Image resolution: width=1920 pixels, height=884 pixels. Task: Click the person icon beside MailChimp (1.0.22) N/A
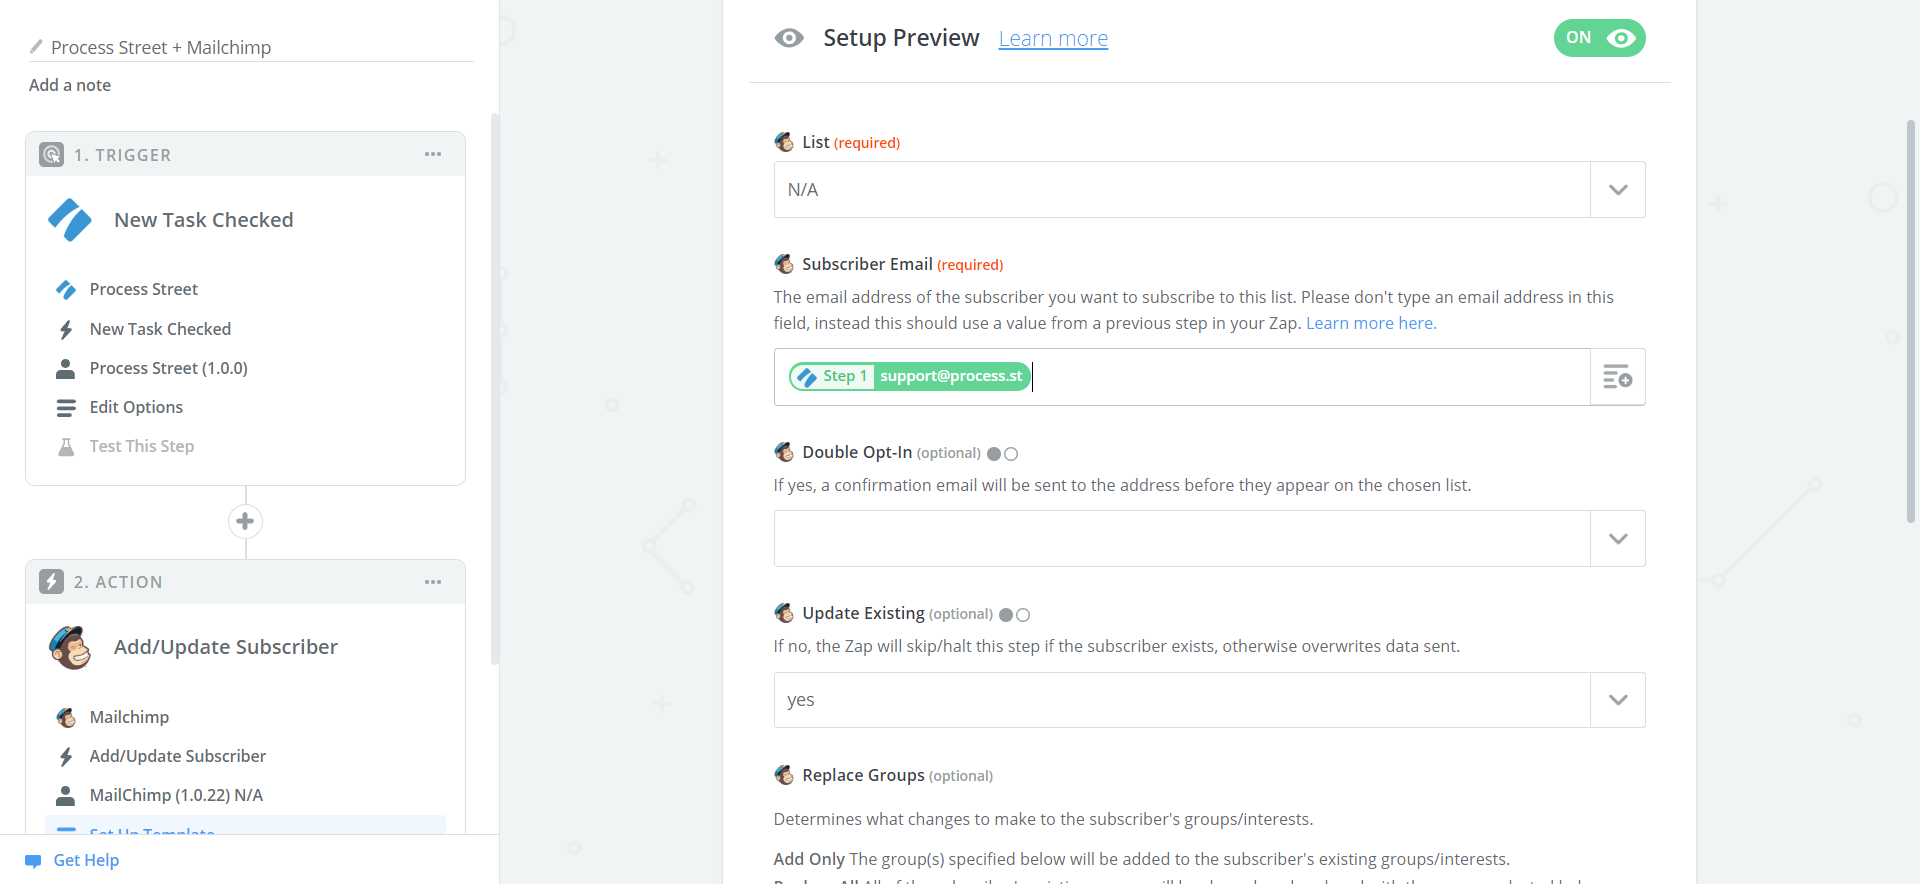coord(66,795)
